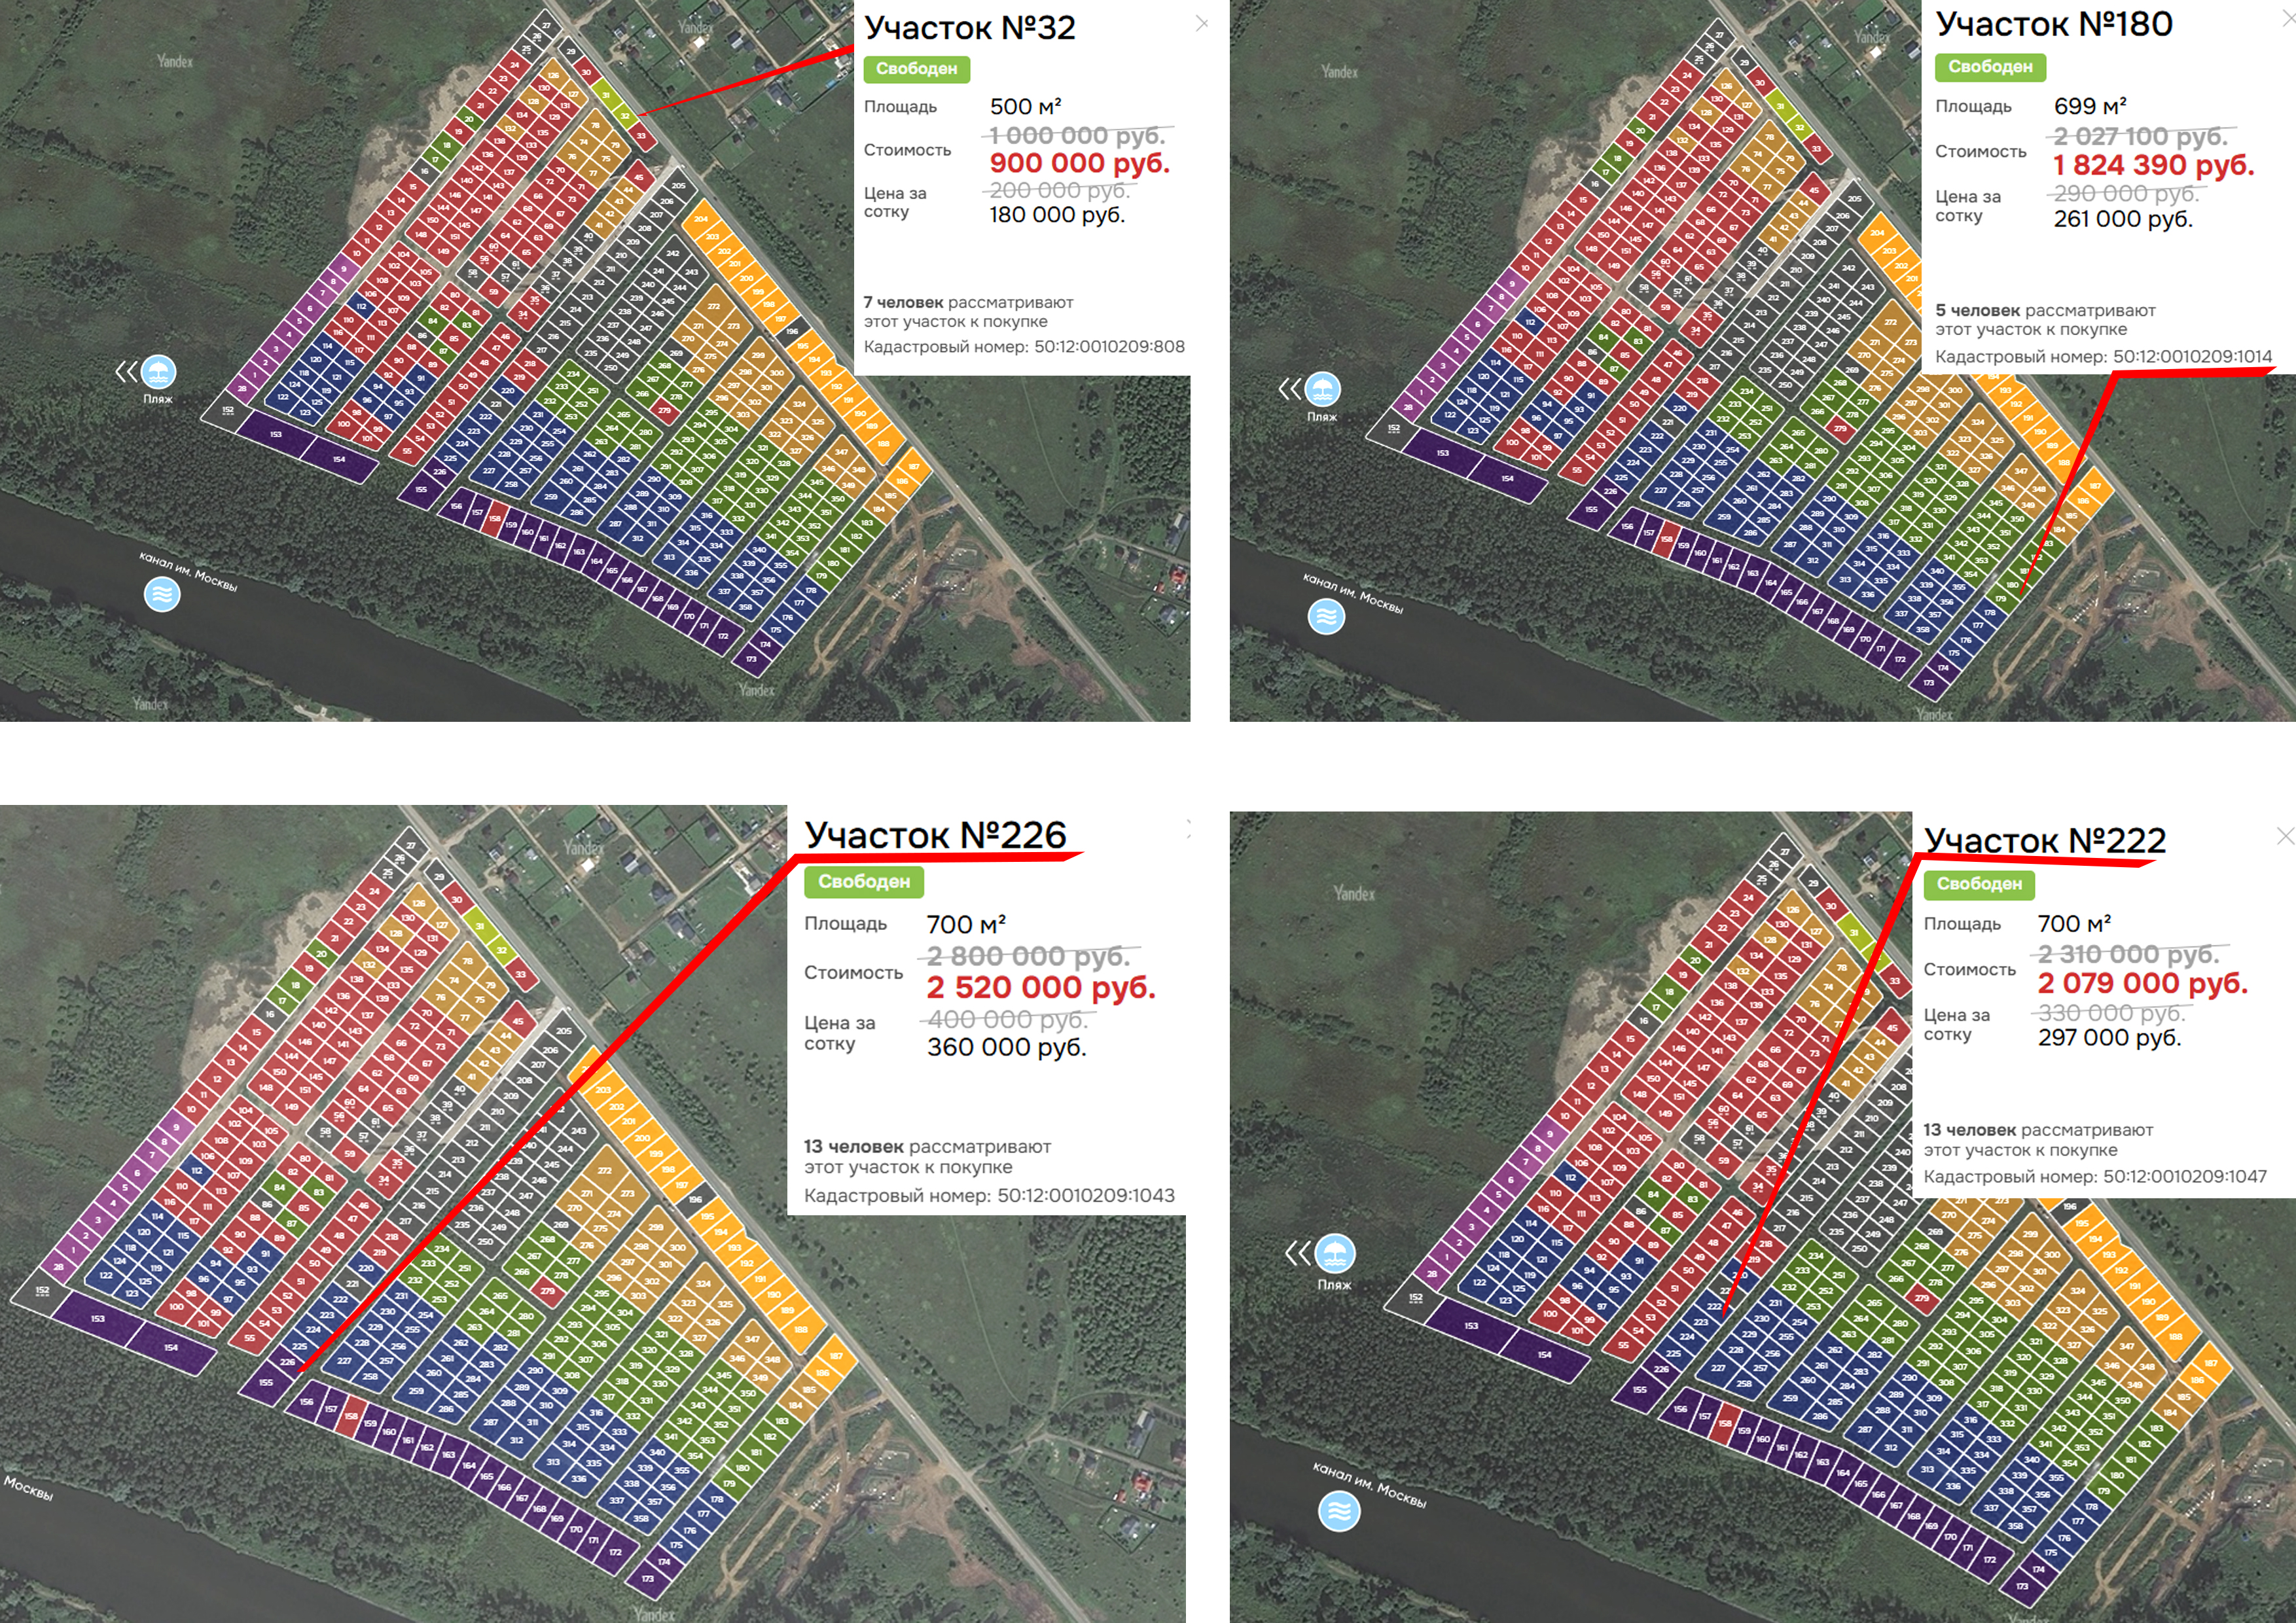Select plot 152 in Участок №32 map
The image size is (2296, 1623).
pyautogui.click(x=228, y=410)
